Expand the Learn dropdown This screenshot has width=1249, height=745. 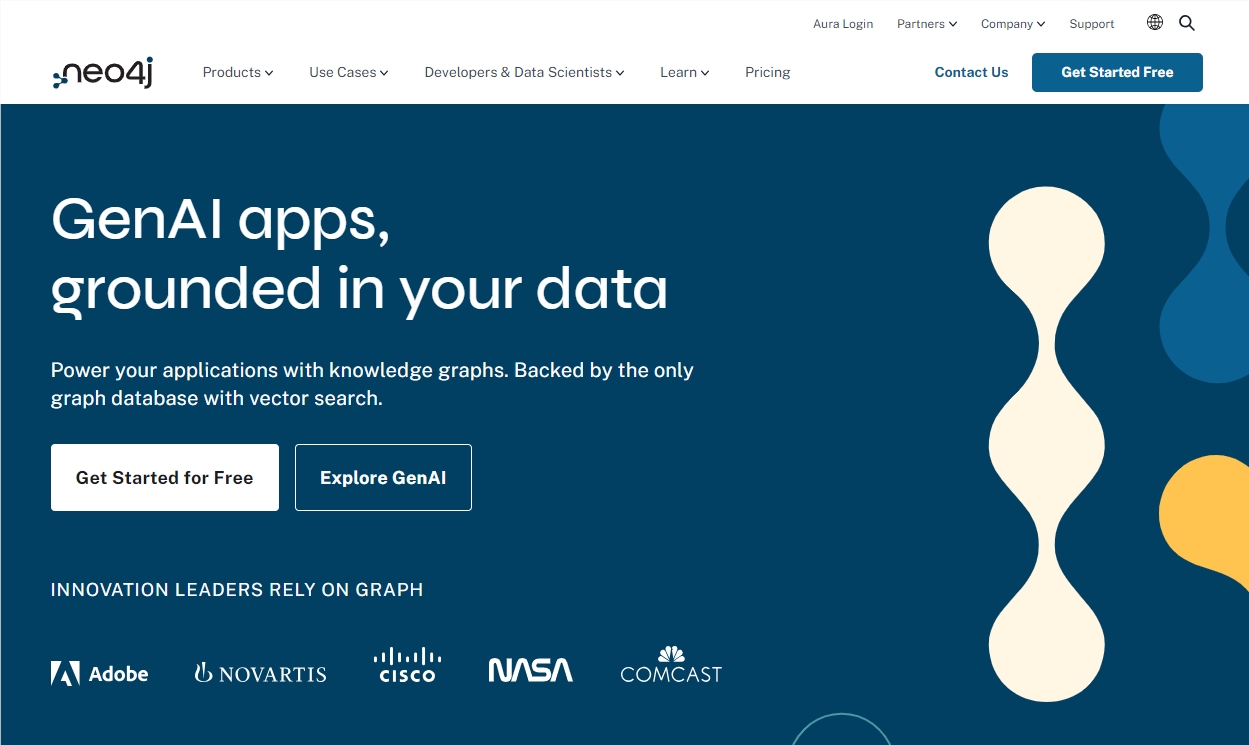(684, 72)
